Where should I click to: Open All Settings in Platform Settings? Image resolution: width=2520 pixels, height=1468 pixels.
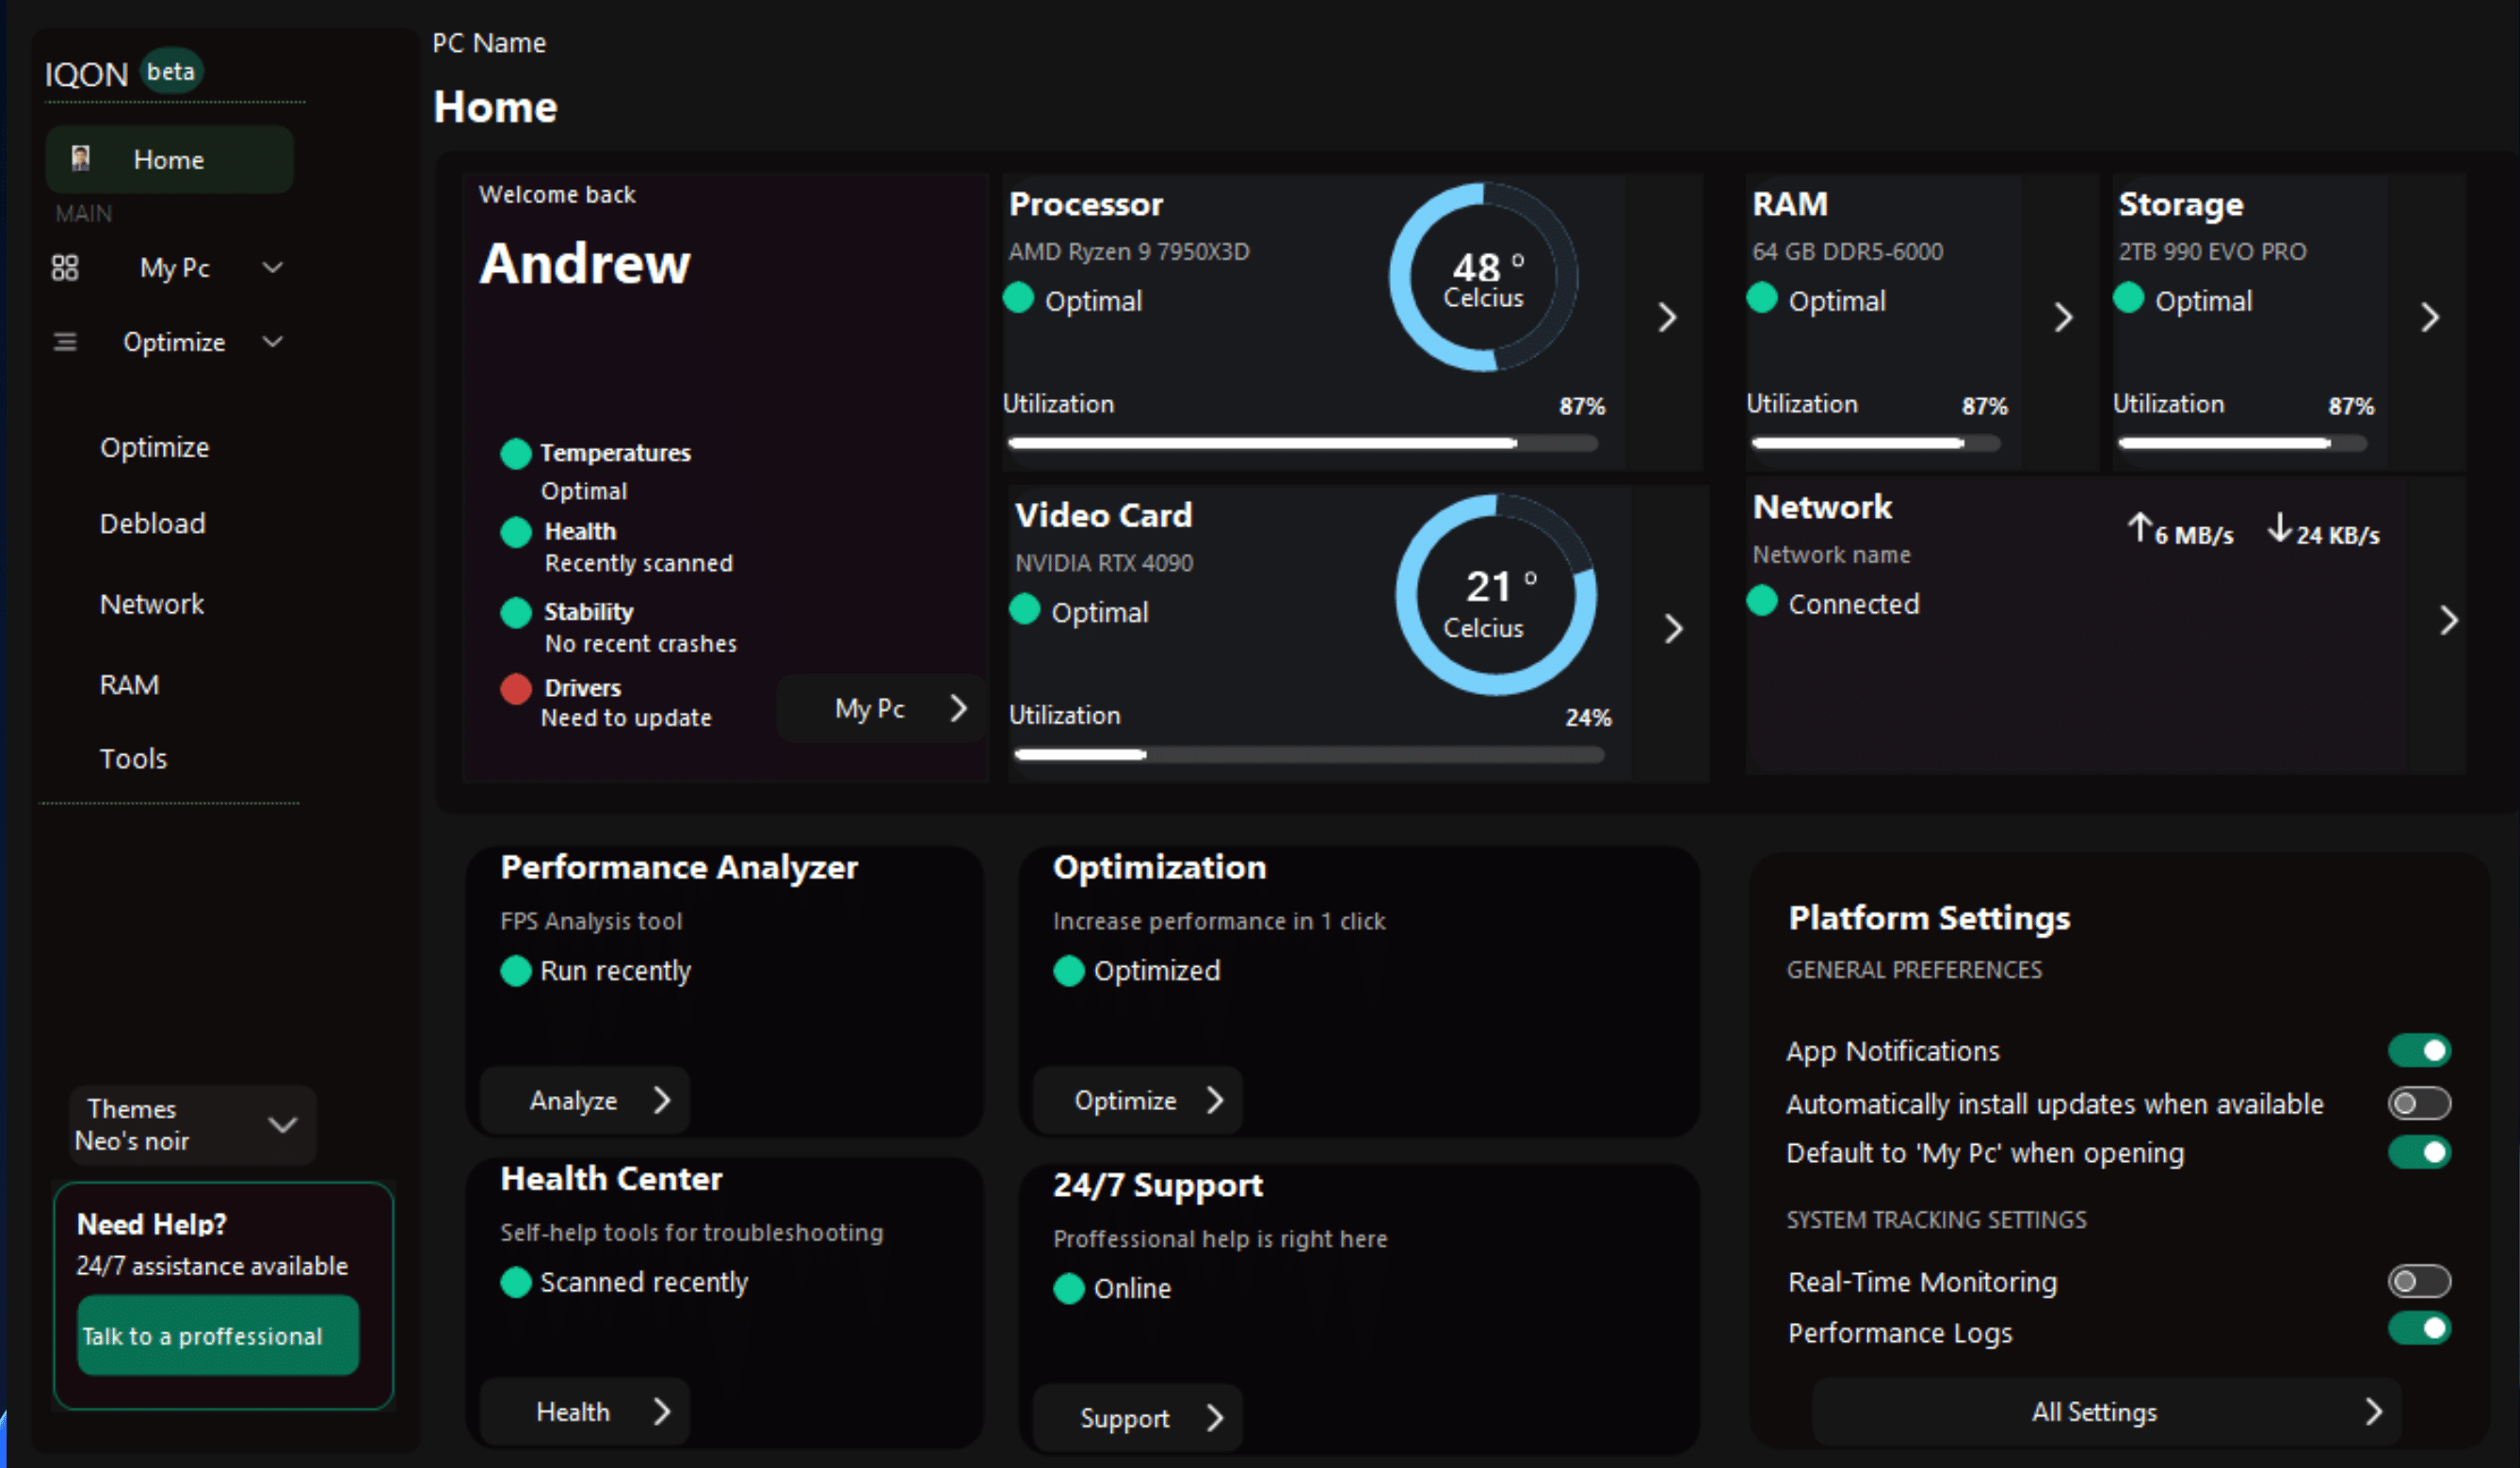click(x=2093, y=1411)
